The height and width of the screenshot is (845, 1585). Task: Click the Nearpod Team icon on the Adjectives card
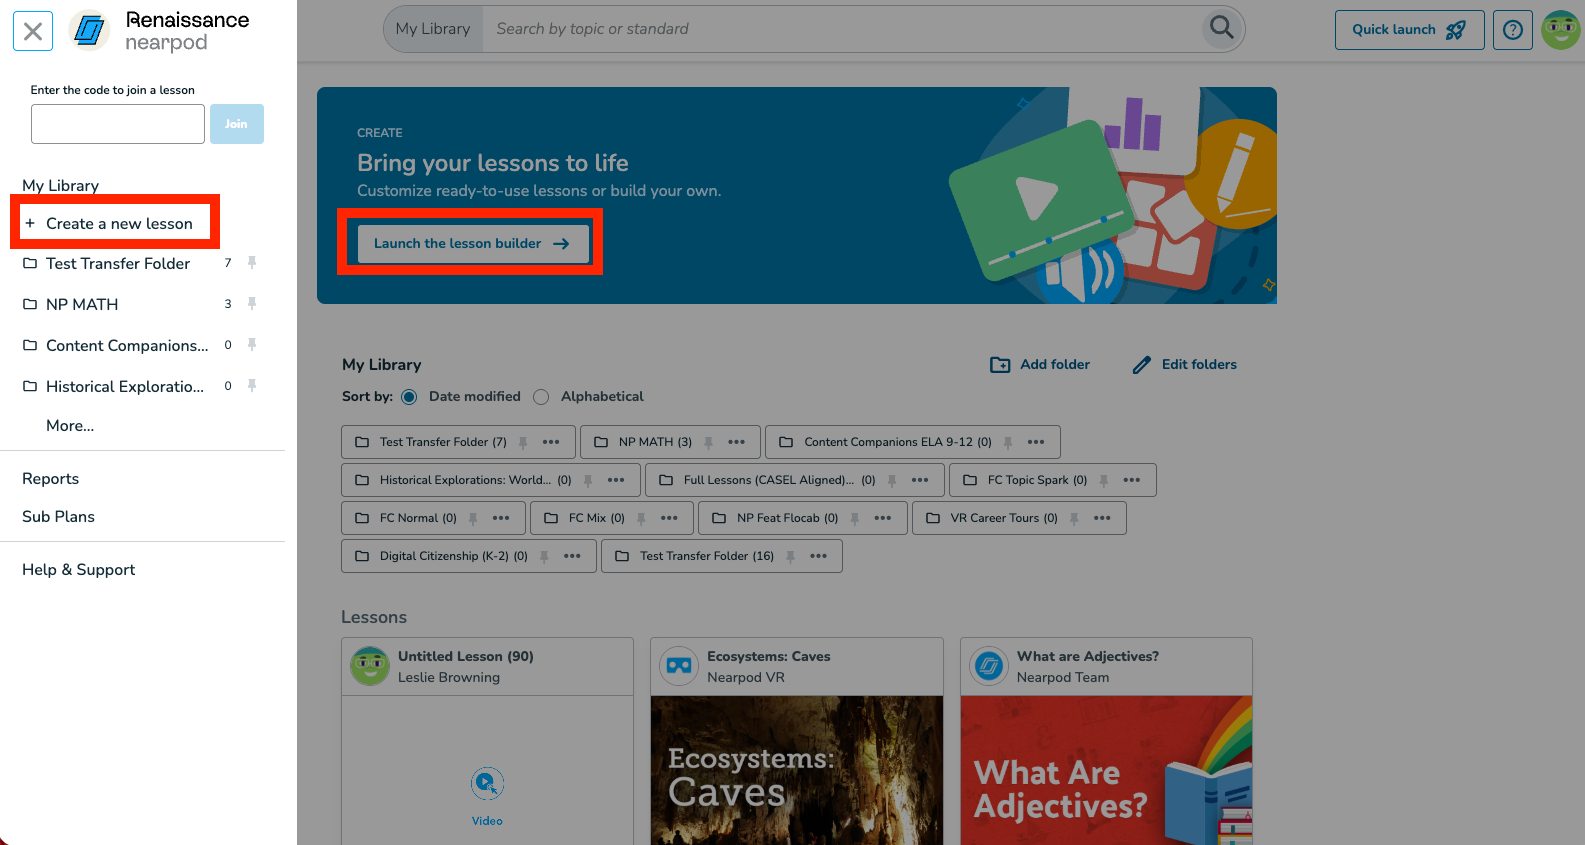coord(989,666)
